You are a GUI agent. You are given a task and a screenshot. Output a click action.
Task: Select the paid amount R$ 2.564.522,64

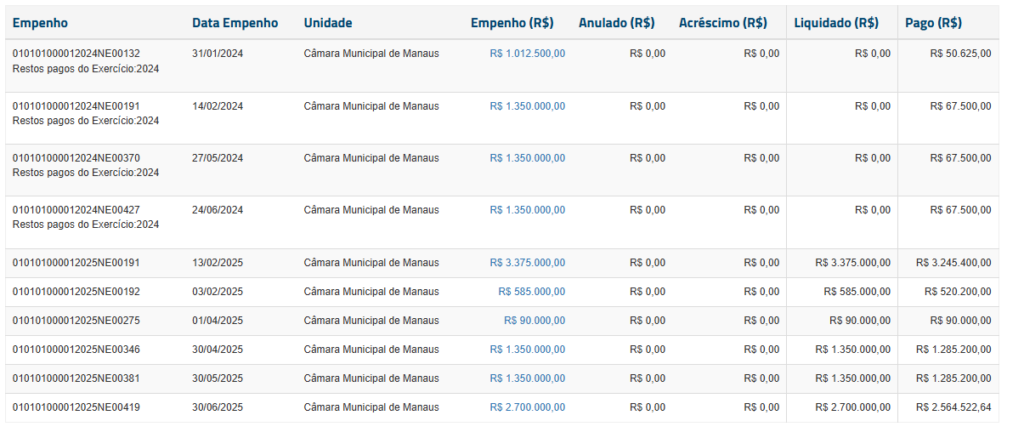953,408
